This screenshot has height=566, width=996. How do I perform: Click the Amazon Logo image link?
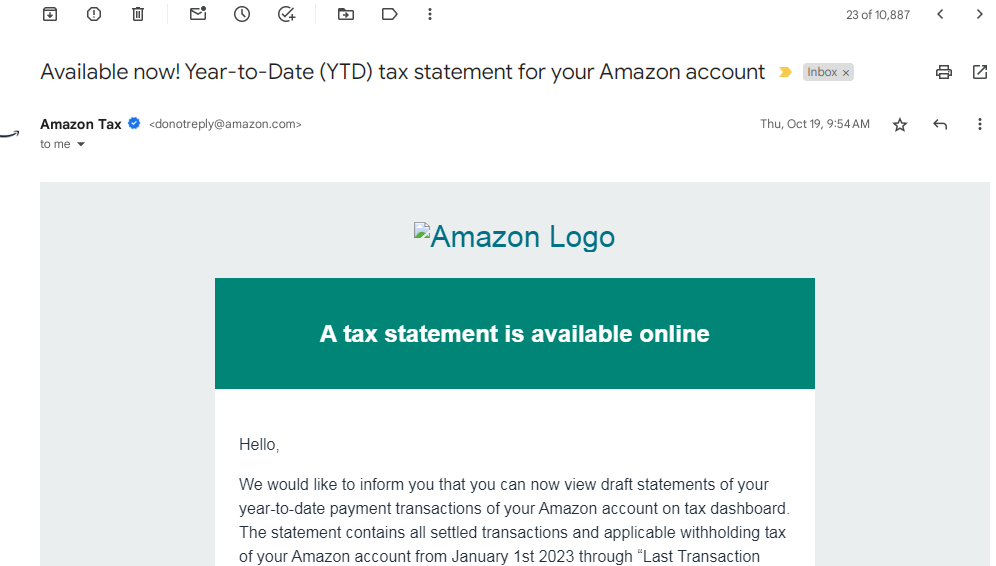(515, 237)
